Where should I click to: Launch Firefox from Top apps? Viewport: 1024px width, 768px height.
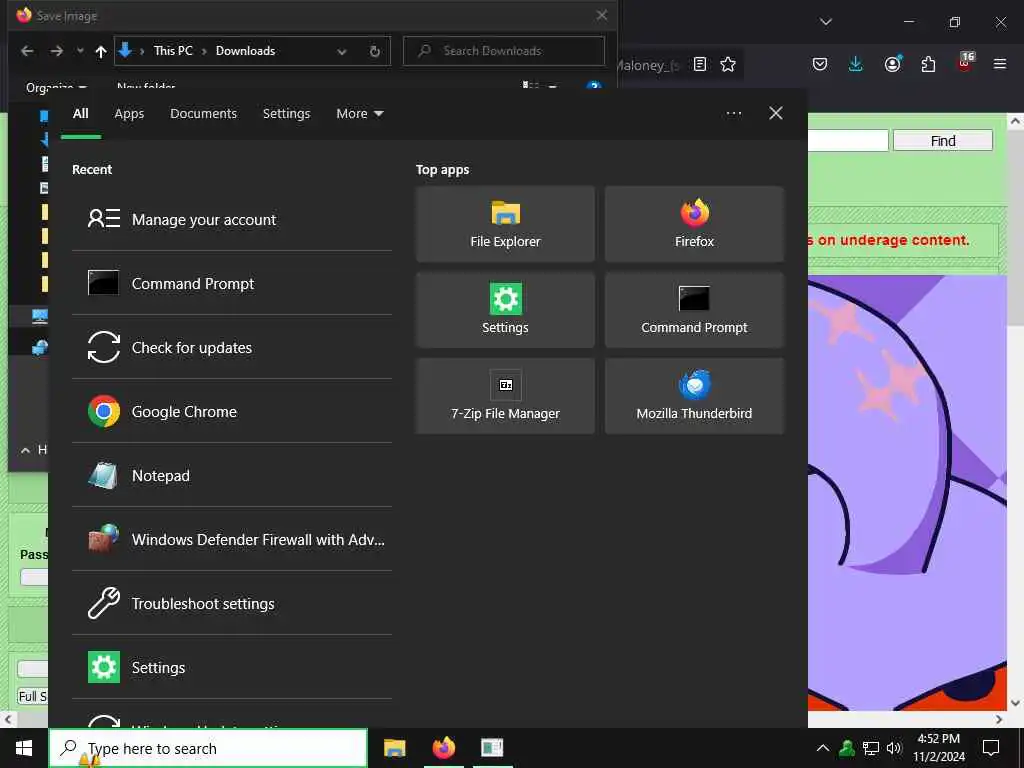pyautogui.click(x=694, y=224)
